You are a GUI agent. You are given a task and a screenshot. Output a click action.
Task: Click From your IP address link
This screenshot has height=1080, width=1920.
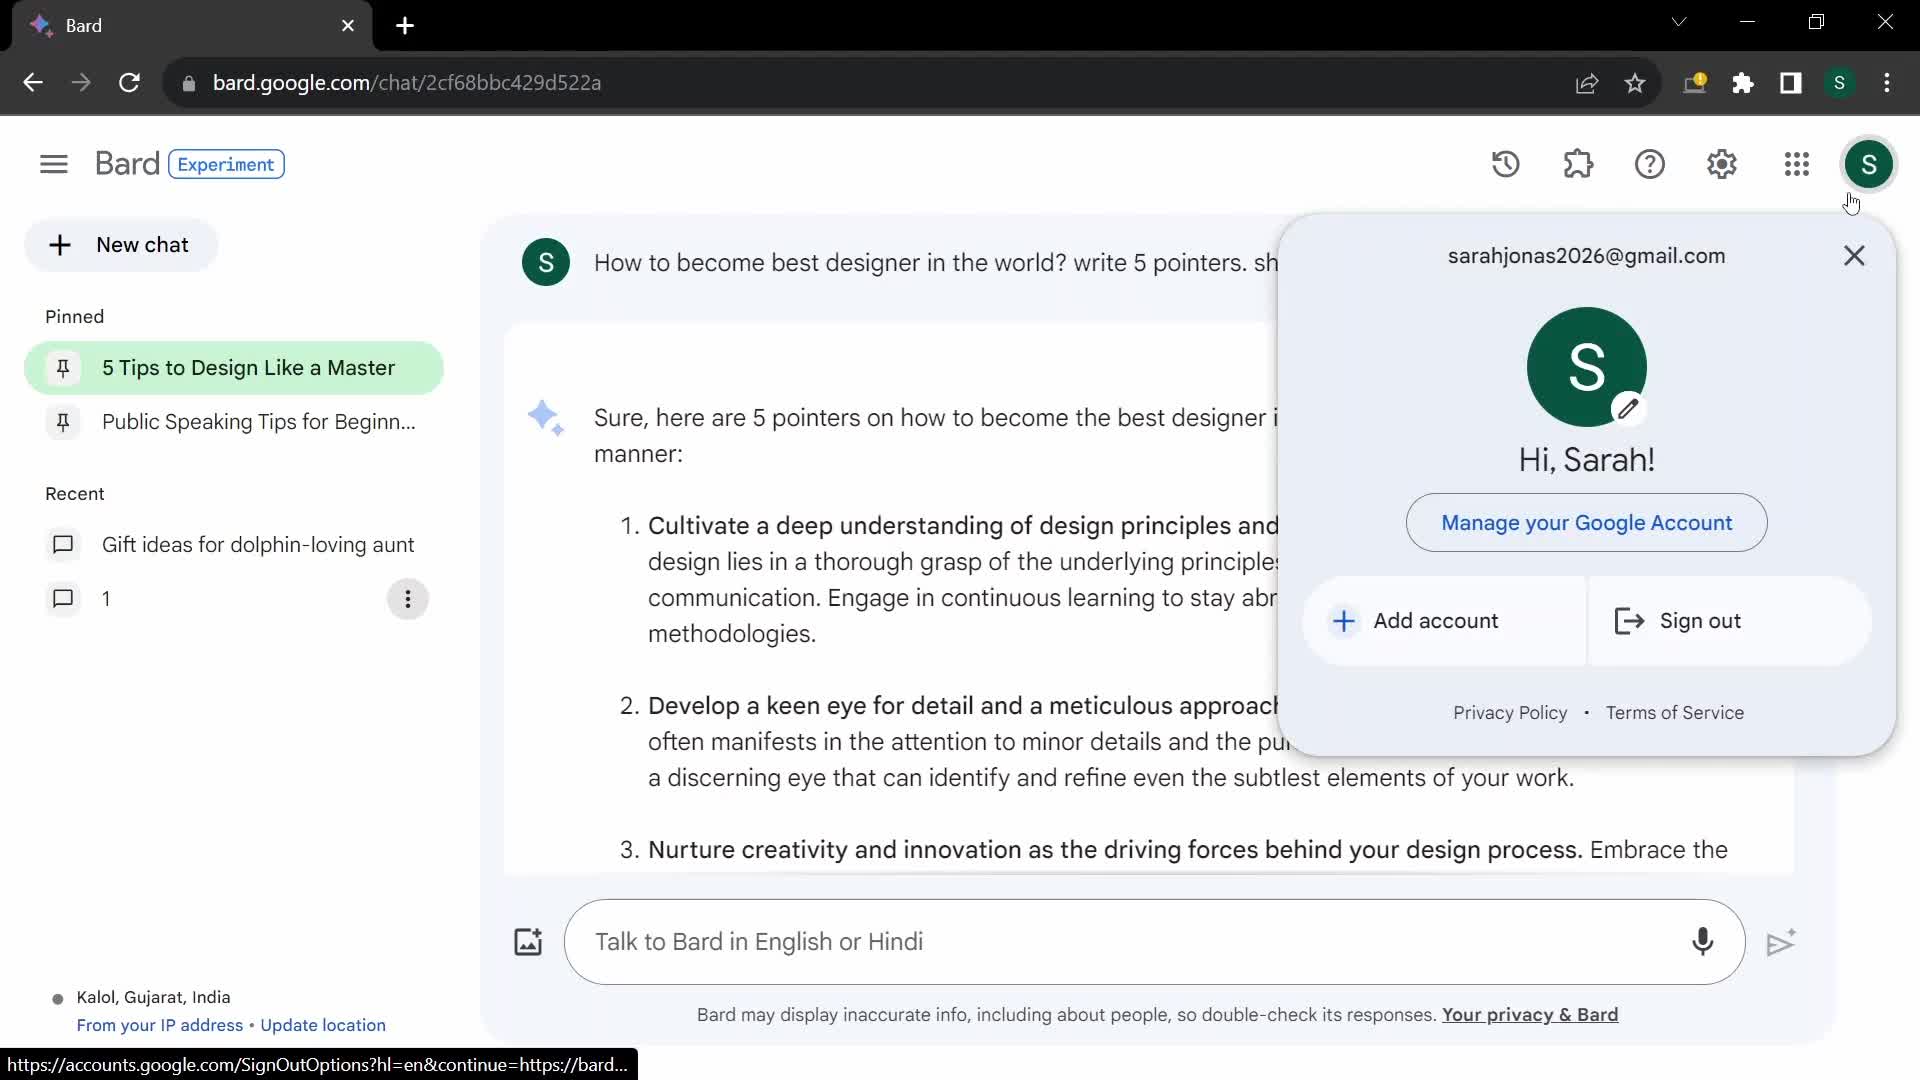point(160,1026)
